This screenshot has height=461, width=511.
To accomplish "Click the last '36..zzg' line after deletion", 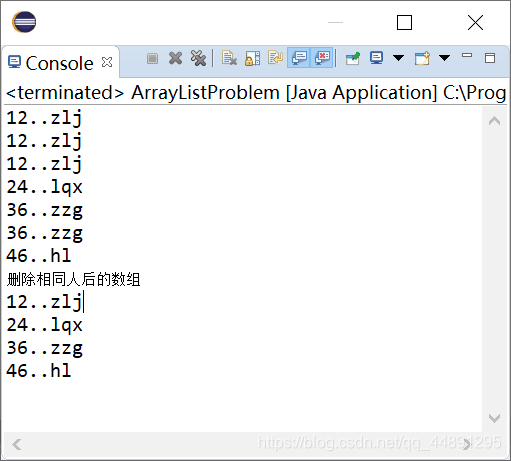I will [x=44, y=348].
